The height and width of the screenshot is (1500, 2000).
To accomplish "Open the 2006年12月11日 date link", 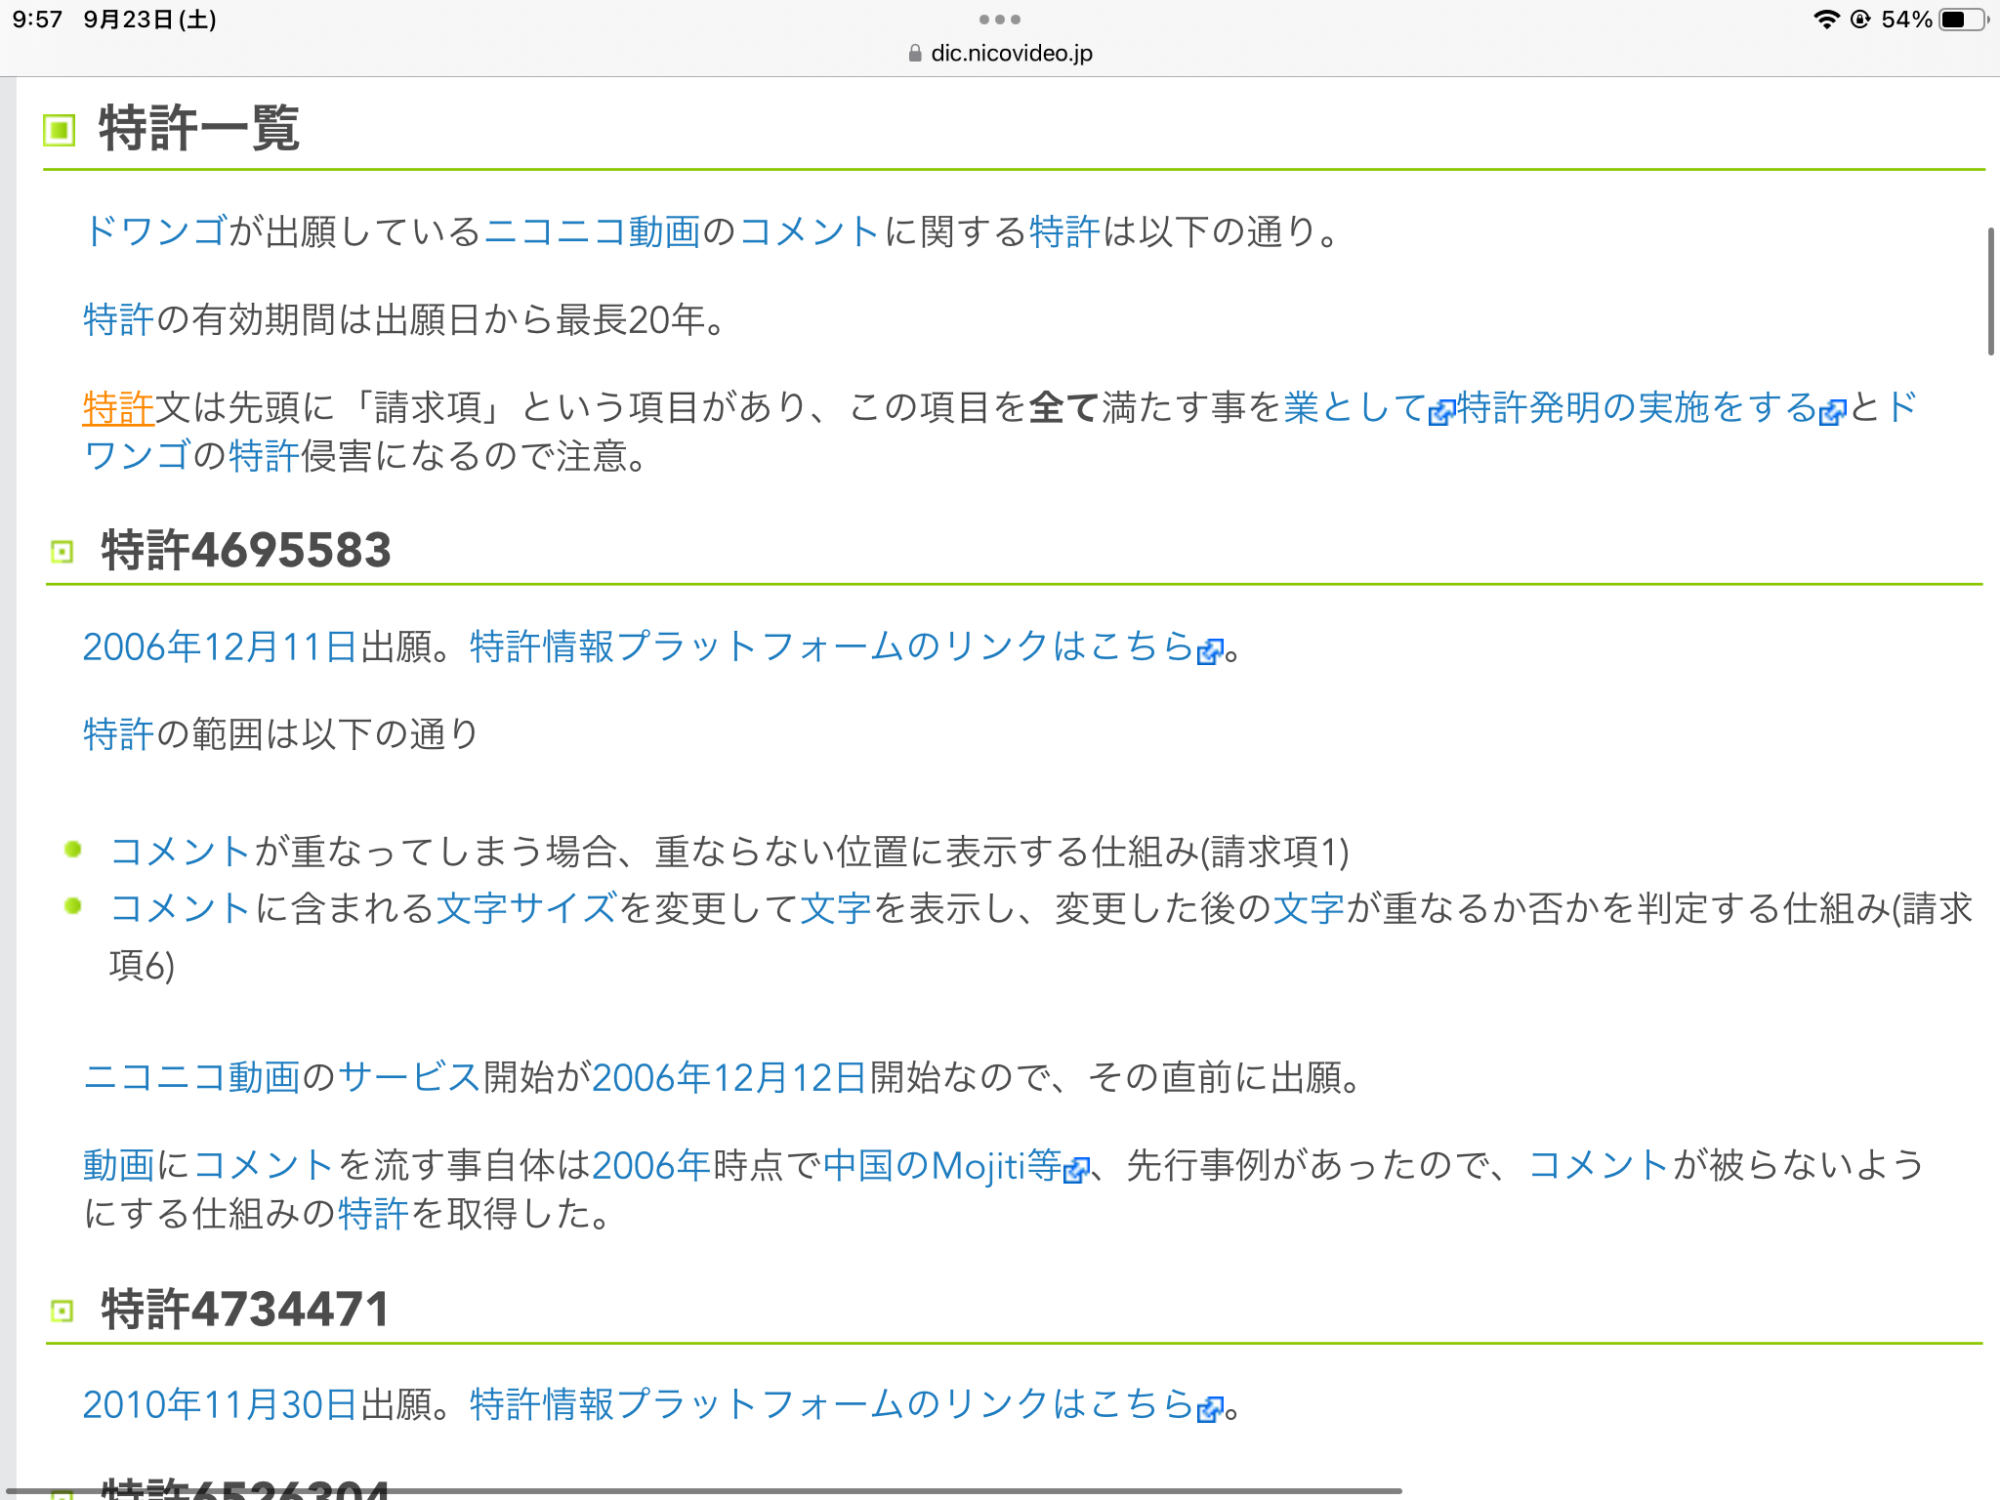I will click(x=219, y=647).
